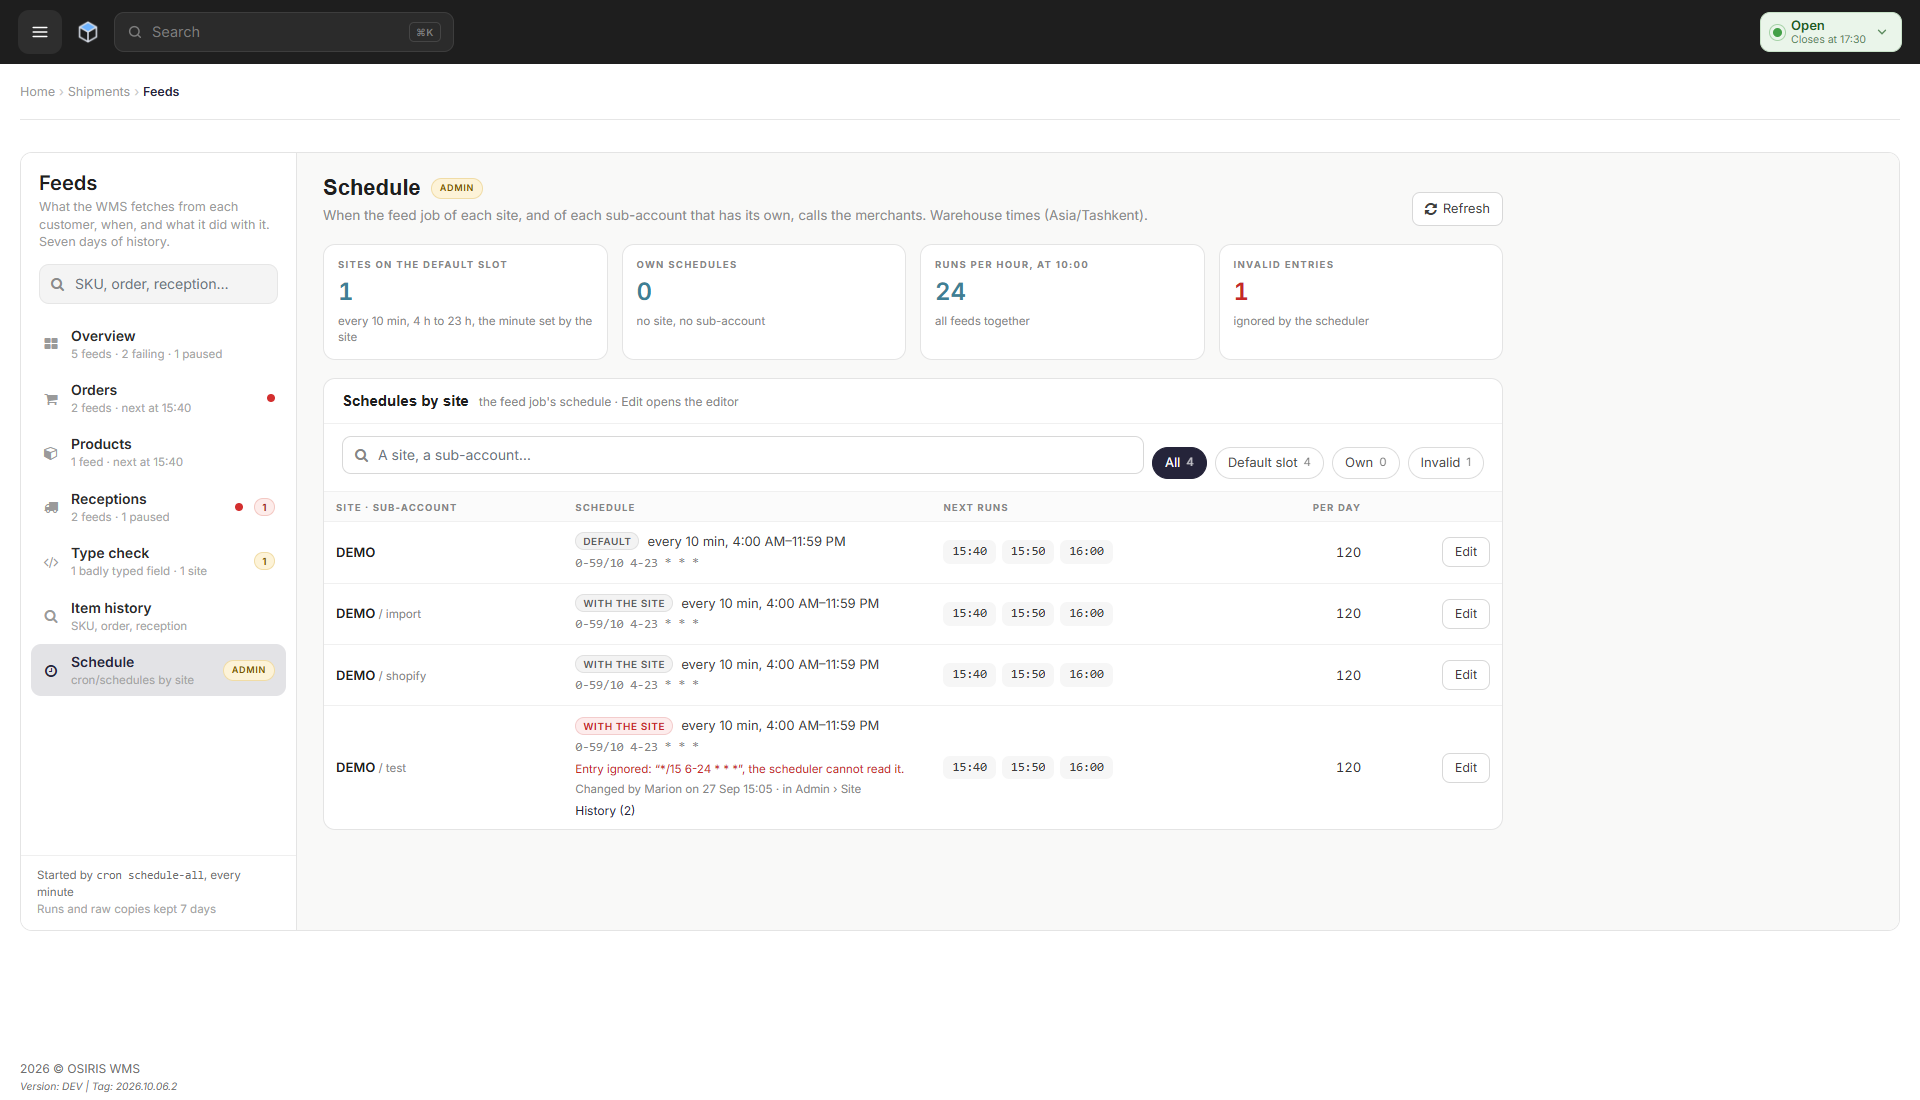Open Overview in Feeds sidebar
This screenshot has height=1100, width=1920.
(x=158, y=344)
